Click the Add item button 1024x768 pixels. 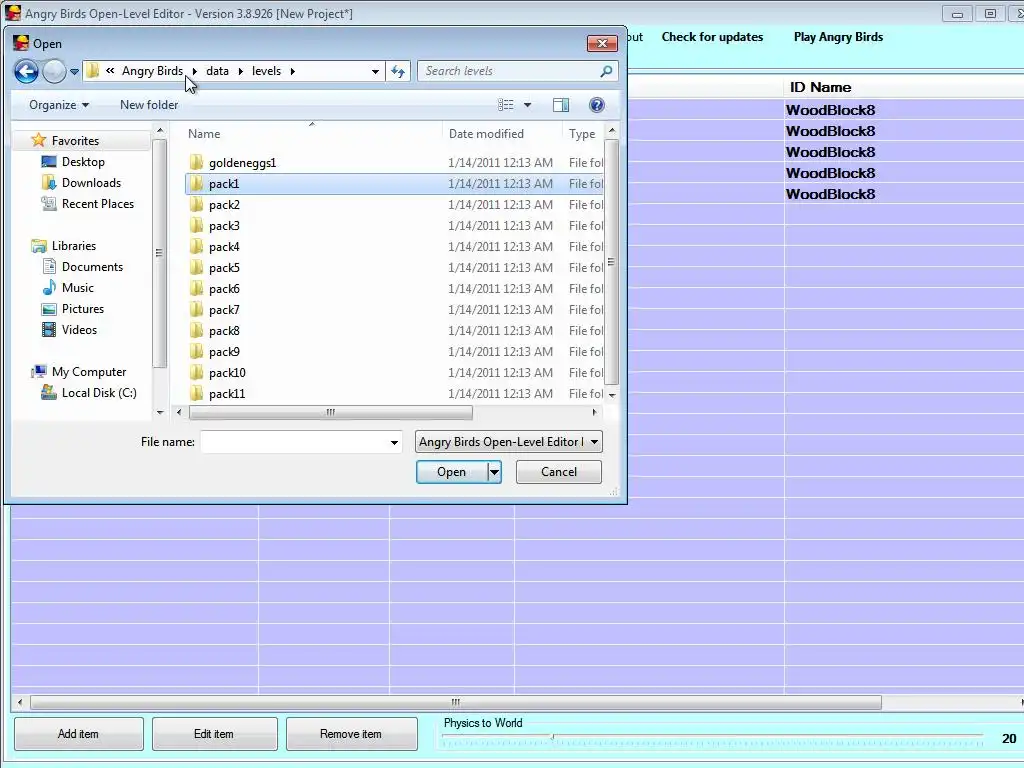click(x=78, y=734)
